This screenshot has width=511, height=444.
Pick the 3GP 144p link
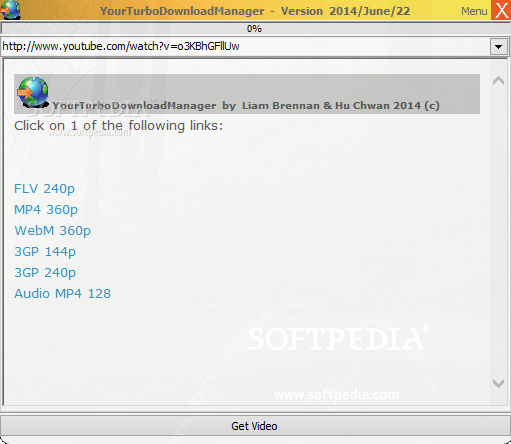pos(45,252)
